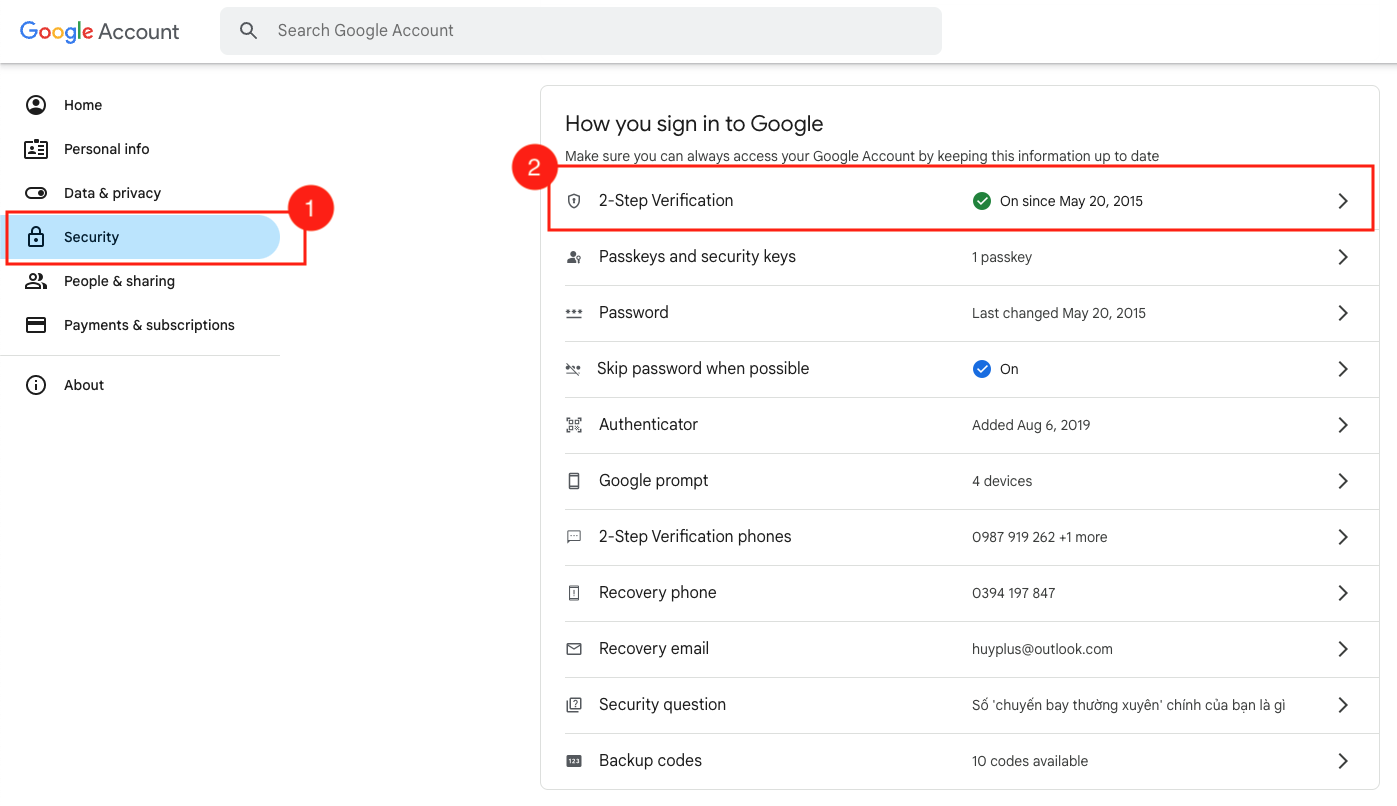This screenshot has width=1397, height=806.
Task: Click the Backup codes 123 icon
Action: click(x=574, y=761)
